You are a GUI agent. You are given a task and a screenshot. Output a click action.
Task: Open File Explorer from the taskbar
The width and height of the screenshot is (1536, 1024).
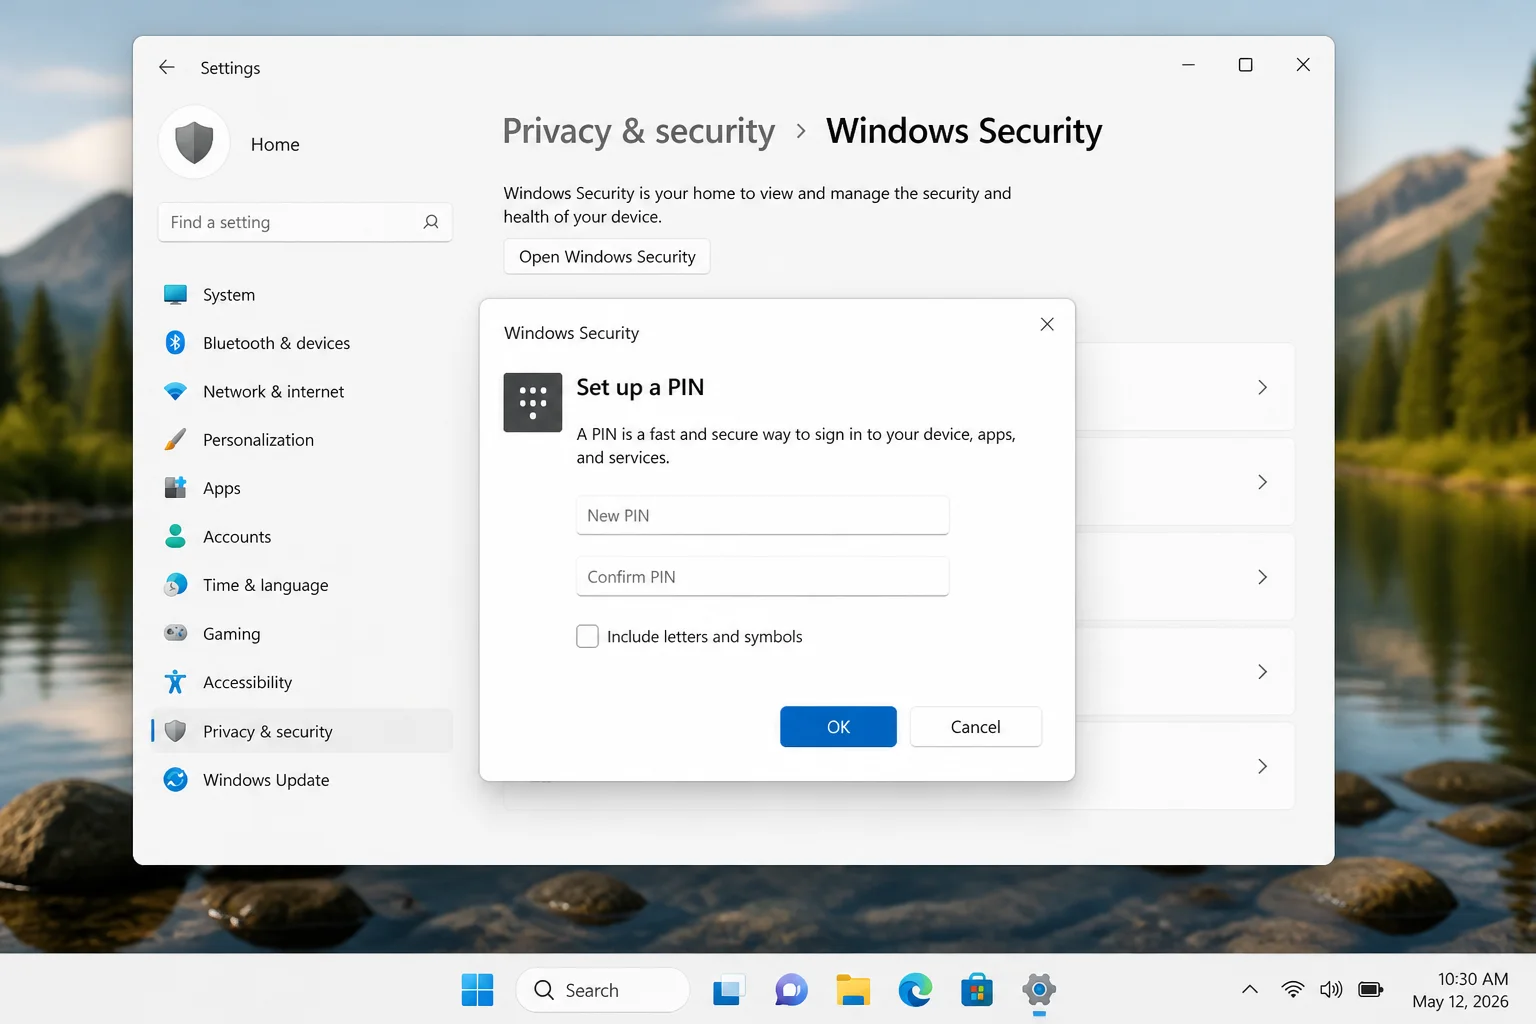click(x=853, y=990)
